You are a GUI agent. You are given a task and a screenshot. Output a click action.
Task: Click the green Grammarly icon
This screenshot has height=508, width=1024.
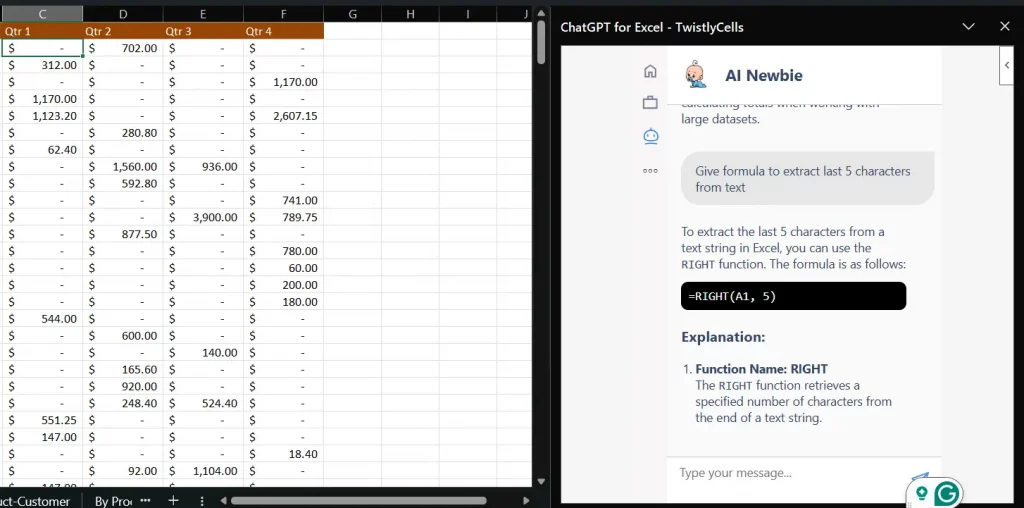point(945,493)
